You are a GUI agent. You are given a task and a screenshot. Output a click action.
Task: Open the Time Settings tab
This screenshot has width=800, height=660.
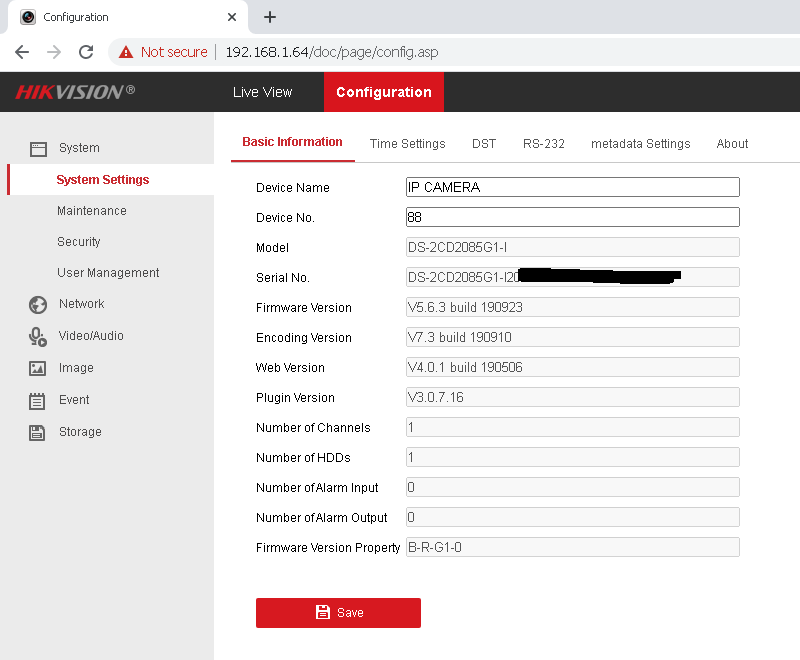407,144
